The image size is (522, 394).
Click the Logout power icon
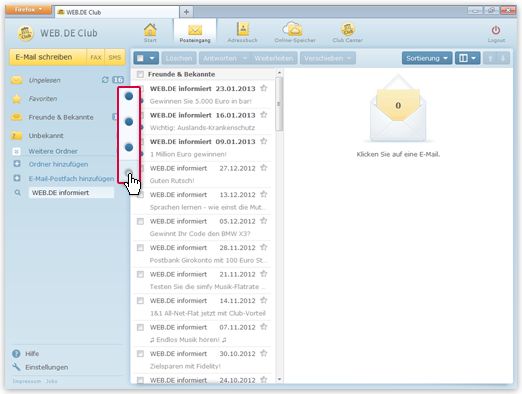coord(496,30)
